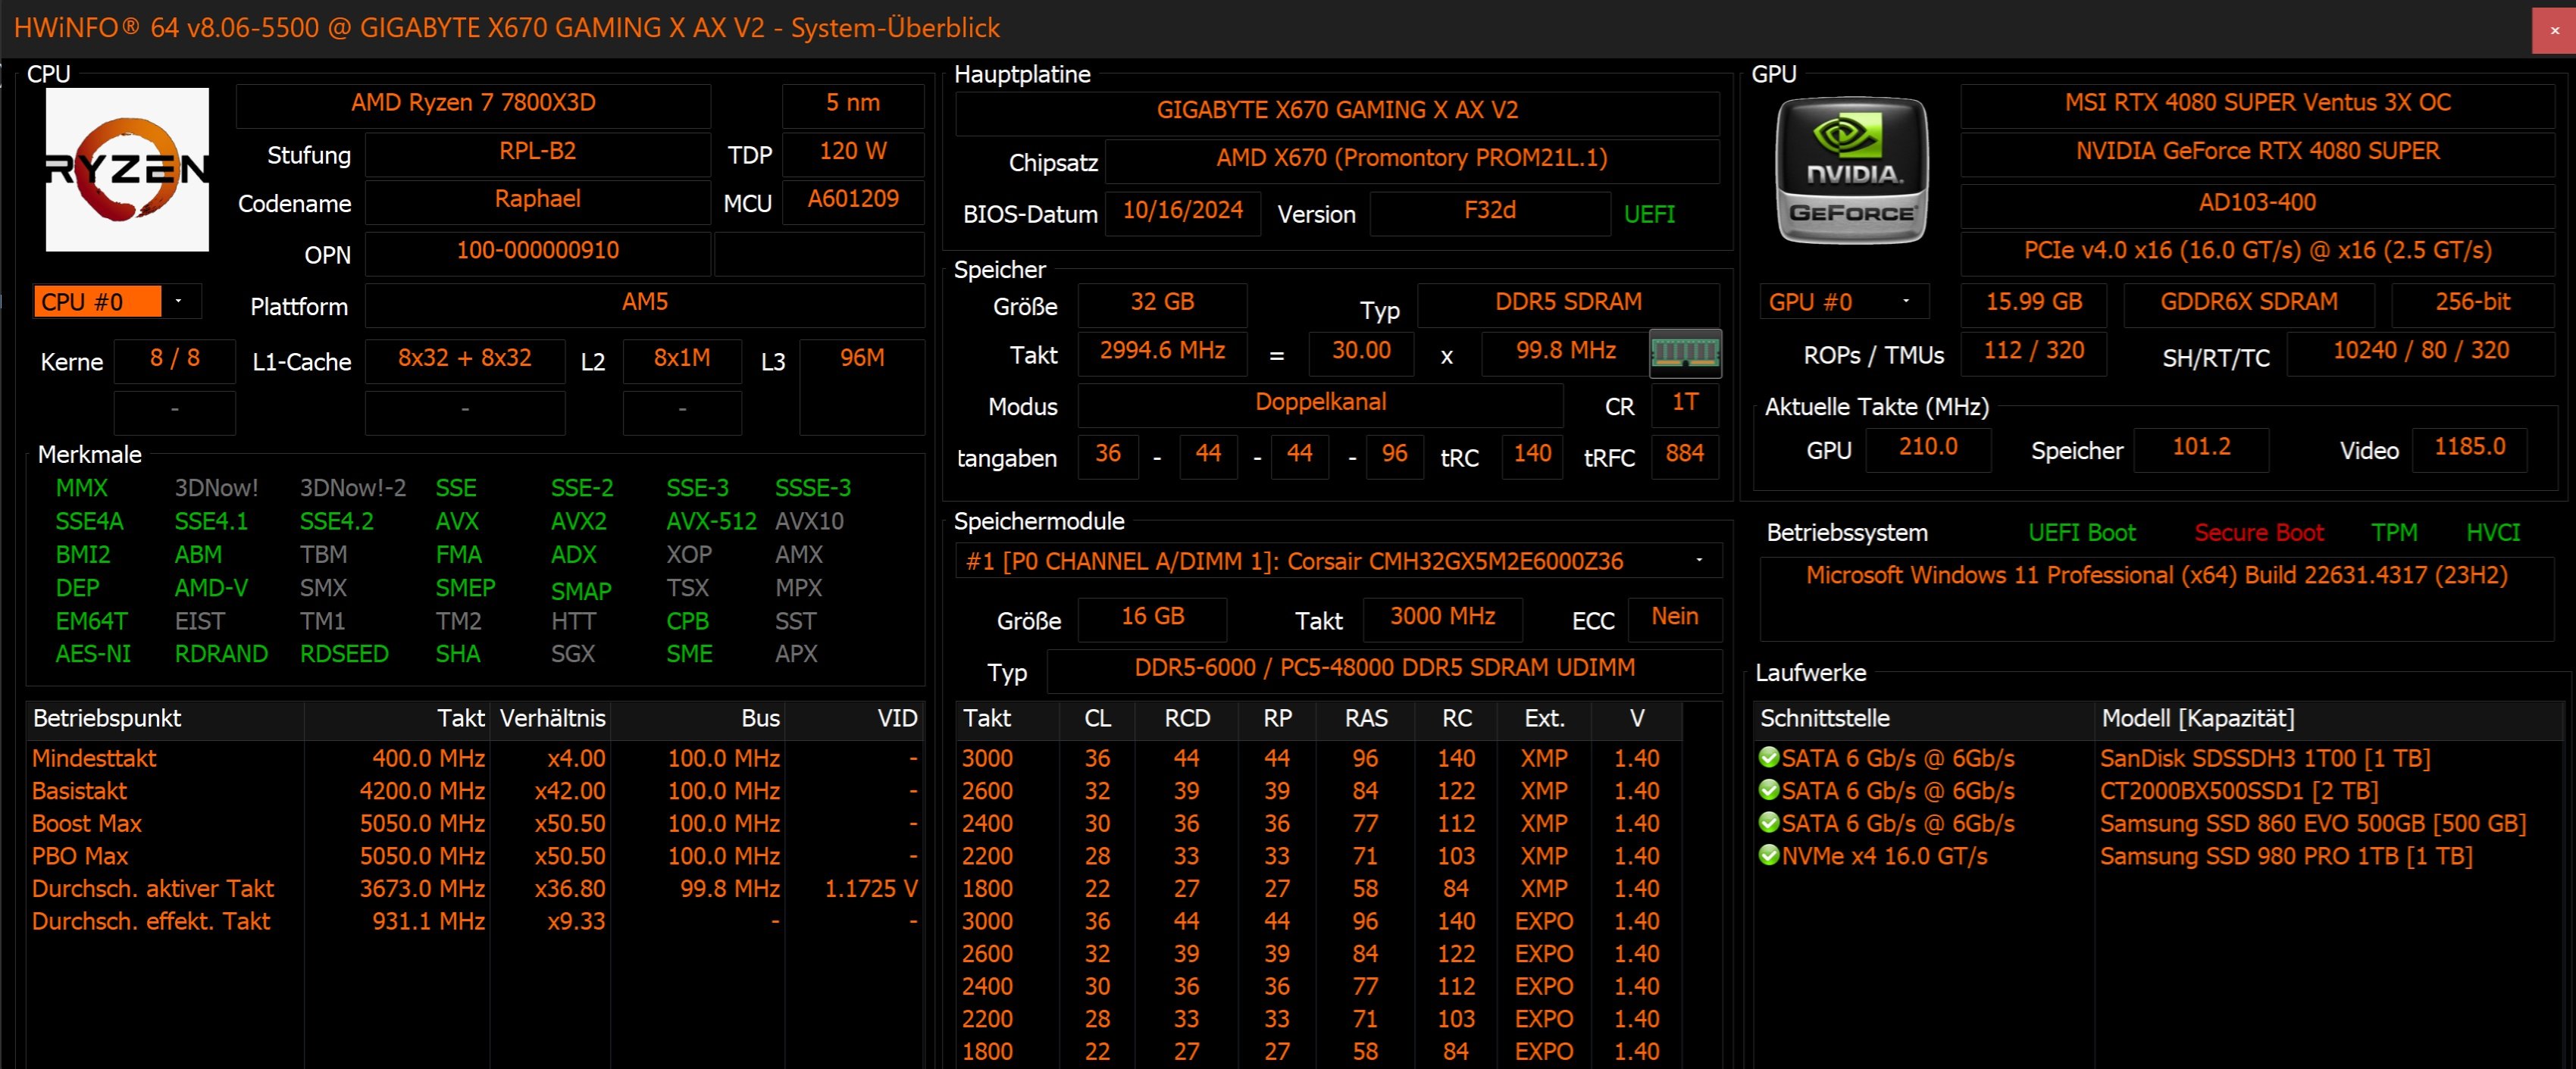Click the AMD Ryzen logo image

pyautogui.click(x=127, y=169)
